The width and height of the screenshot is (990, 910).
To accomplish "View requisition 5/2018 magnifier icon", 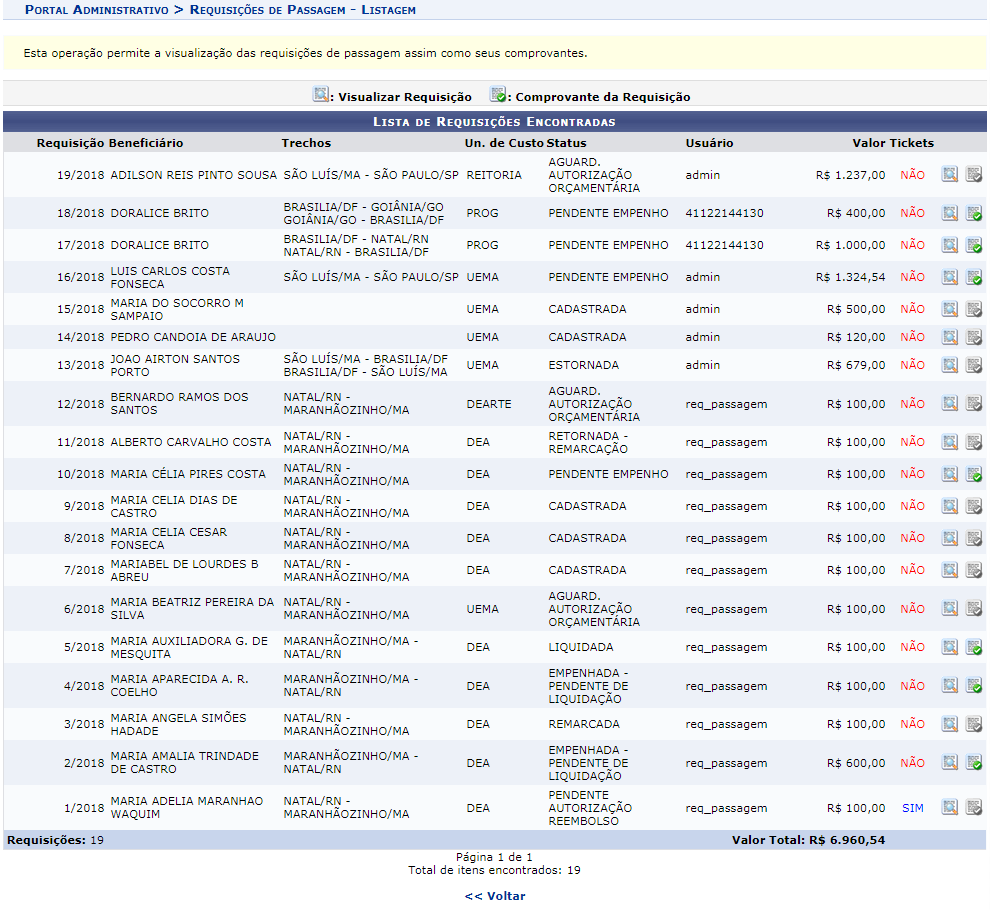I will (949, 647).
